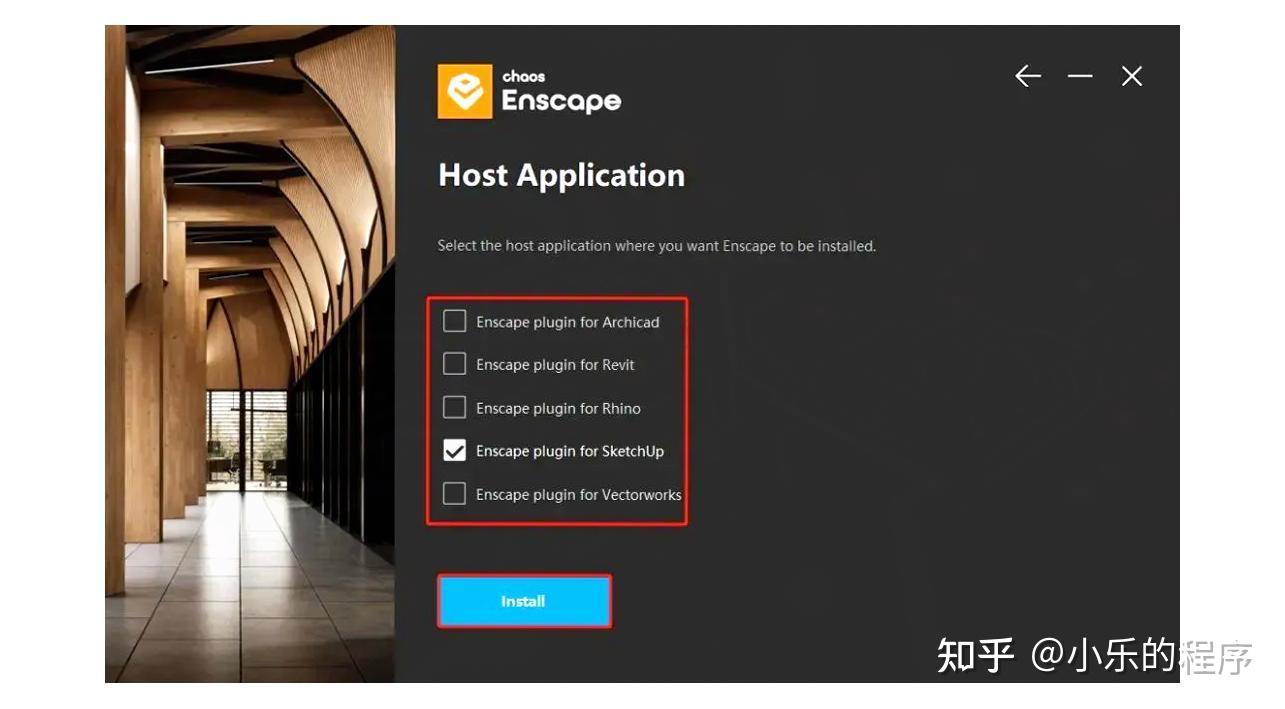This screenshot has width=1285, height=709.
Task: Click the checked SketchUp checkbox icon
Action: coord(455,450)
